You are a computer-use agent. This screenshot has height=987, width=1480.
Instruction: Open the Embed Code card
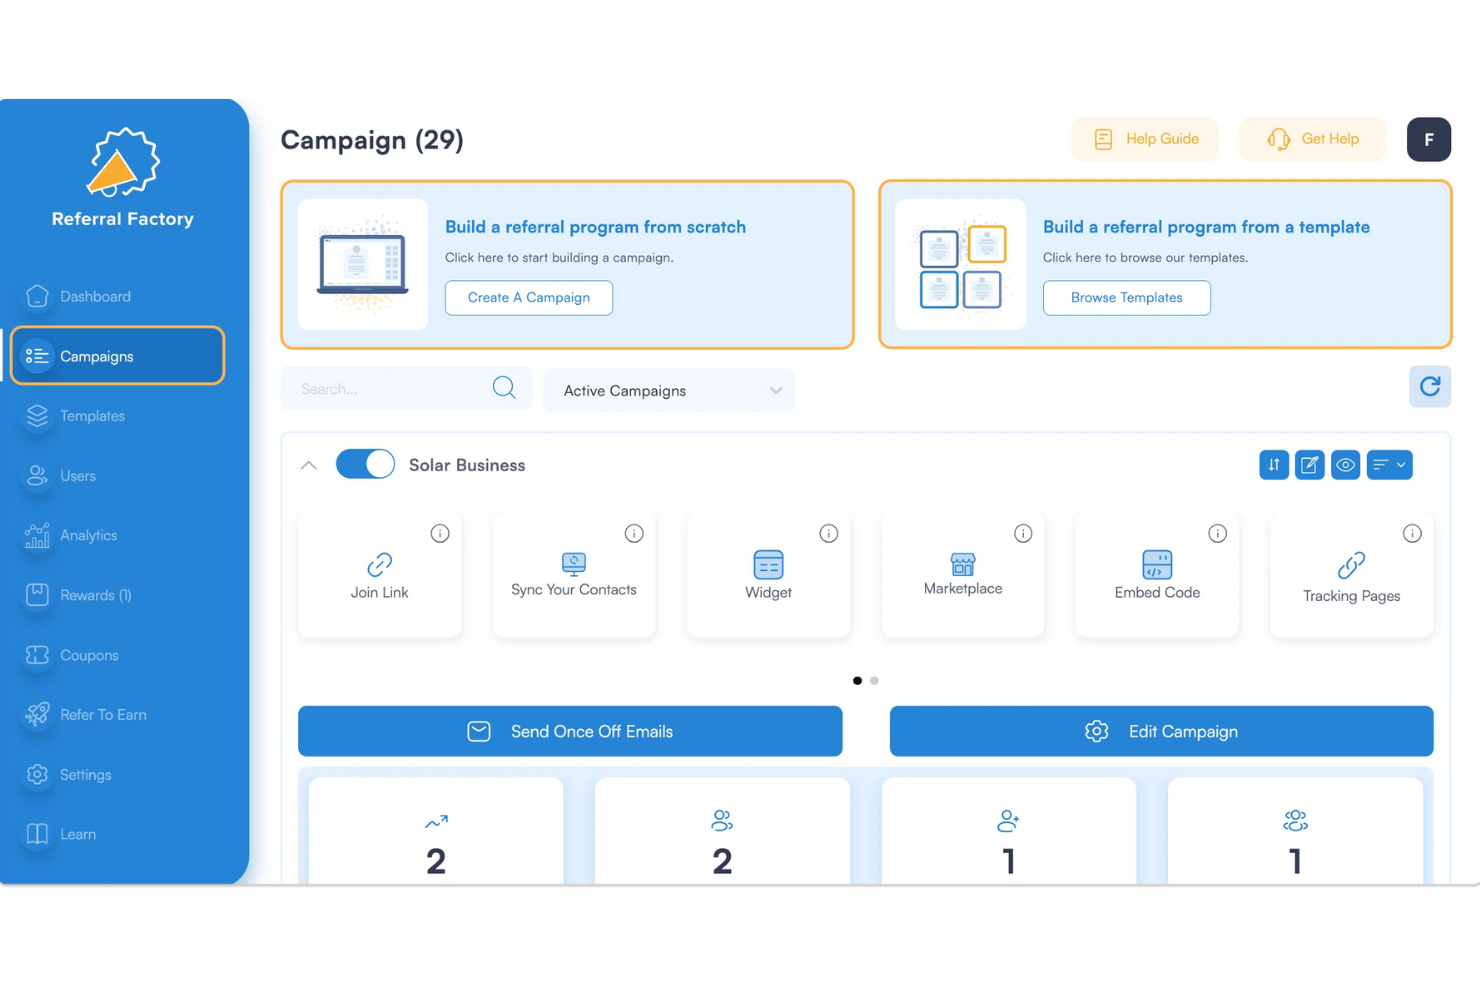point(1157,575)
